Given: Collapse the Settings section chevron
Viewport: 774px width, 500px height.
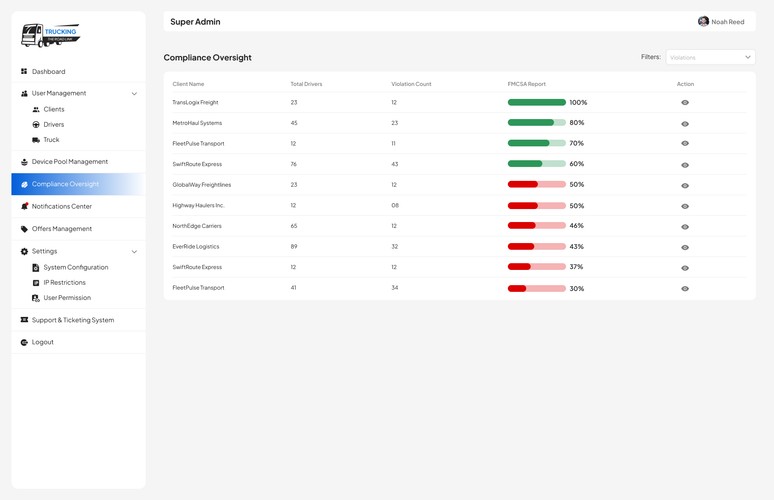Looking at the screenshot, I should point(134,252).
